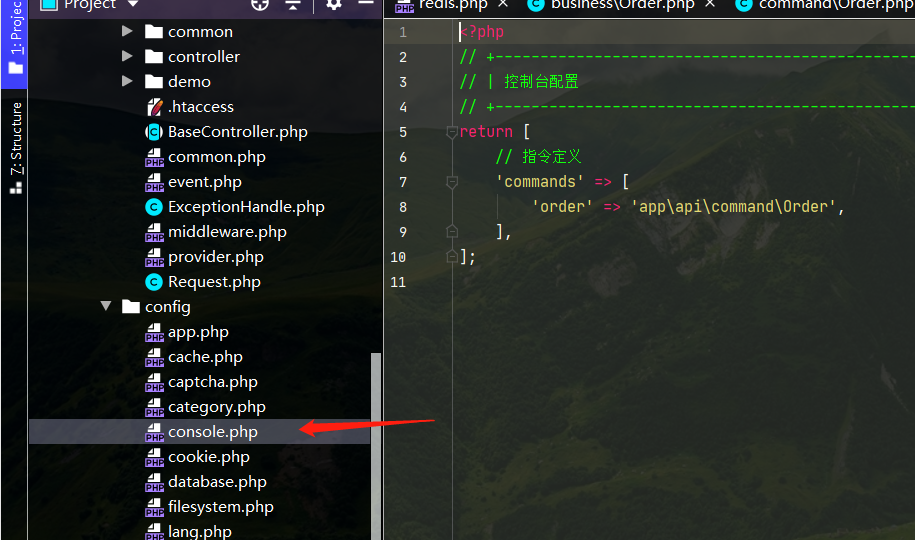Click the console.php PHP file icon

(x=154, y=433)
